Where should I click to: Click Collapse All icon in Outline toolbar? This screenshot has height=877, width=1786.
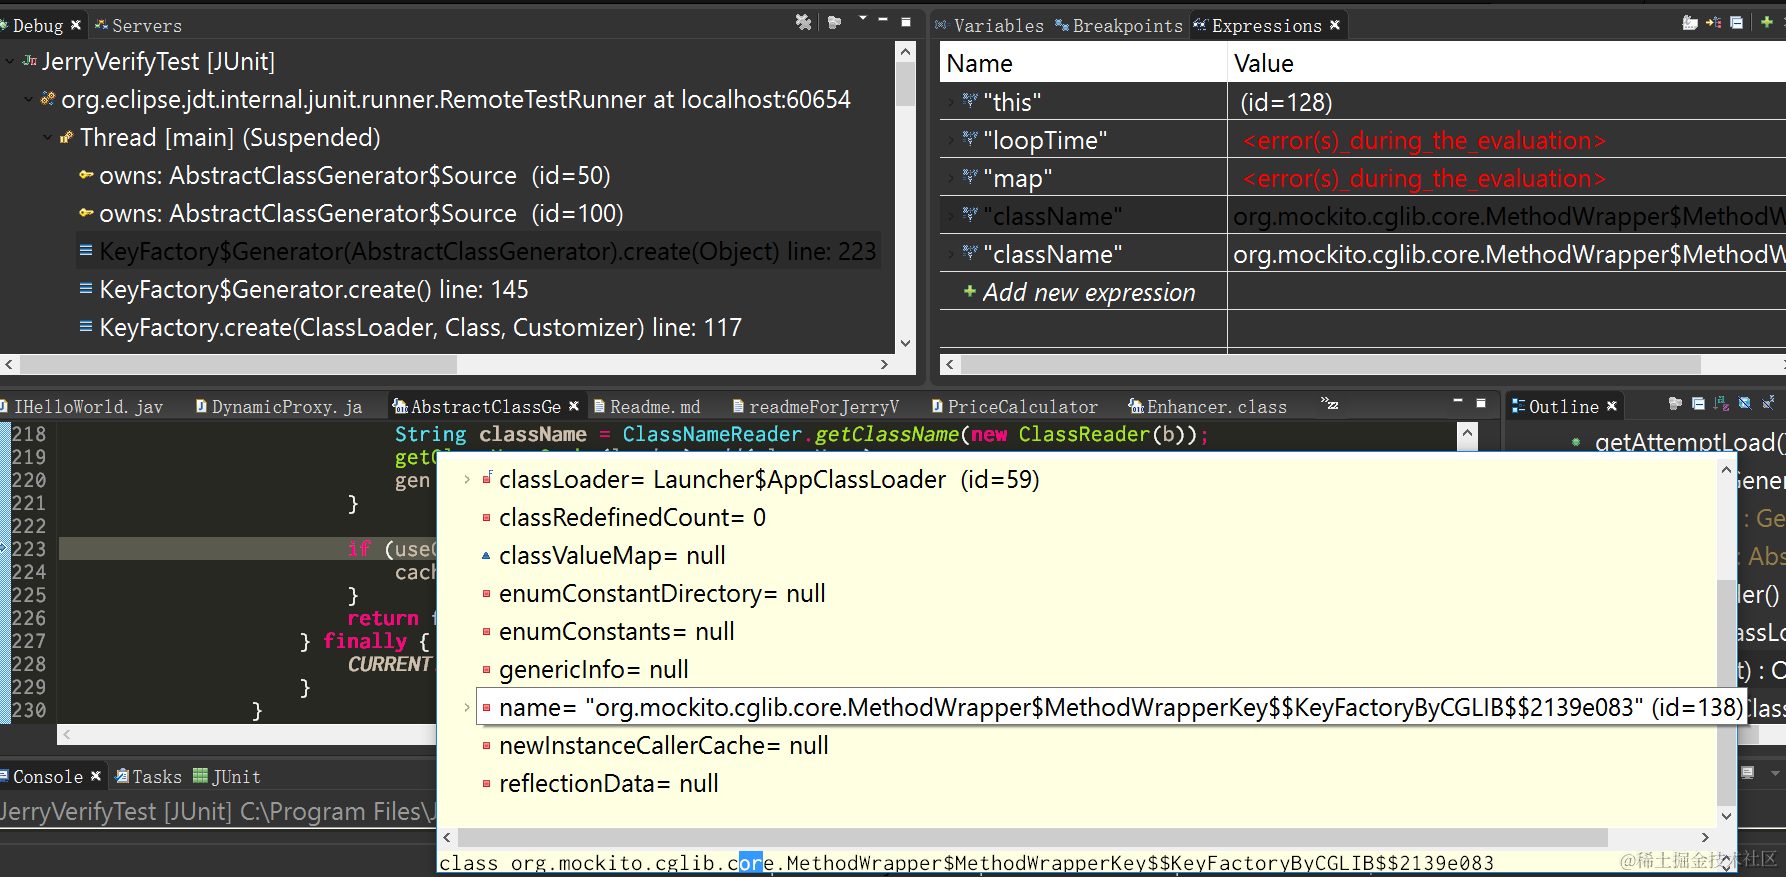tap(1698, 403)
